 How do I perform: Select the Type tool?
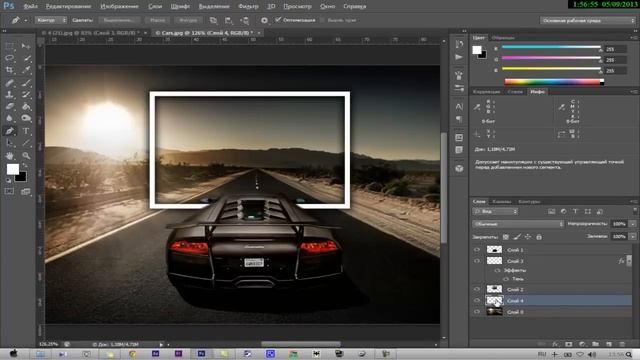(x=26, y=131)
